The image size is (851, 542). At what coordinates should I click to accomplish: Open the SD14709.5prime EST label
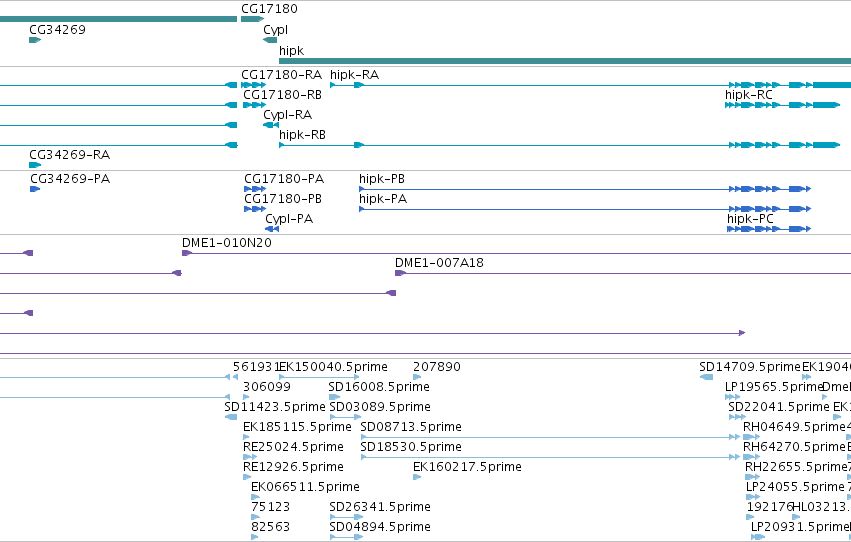[x=750, y=367]
